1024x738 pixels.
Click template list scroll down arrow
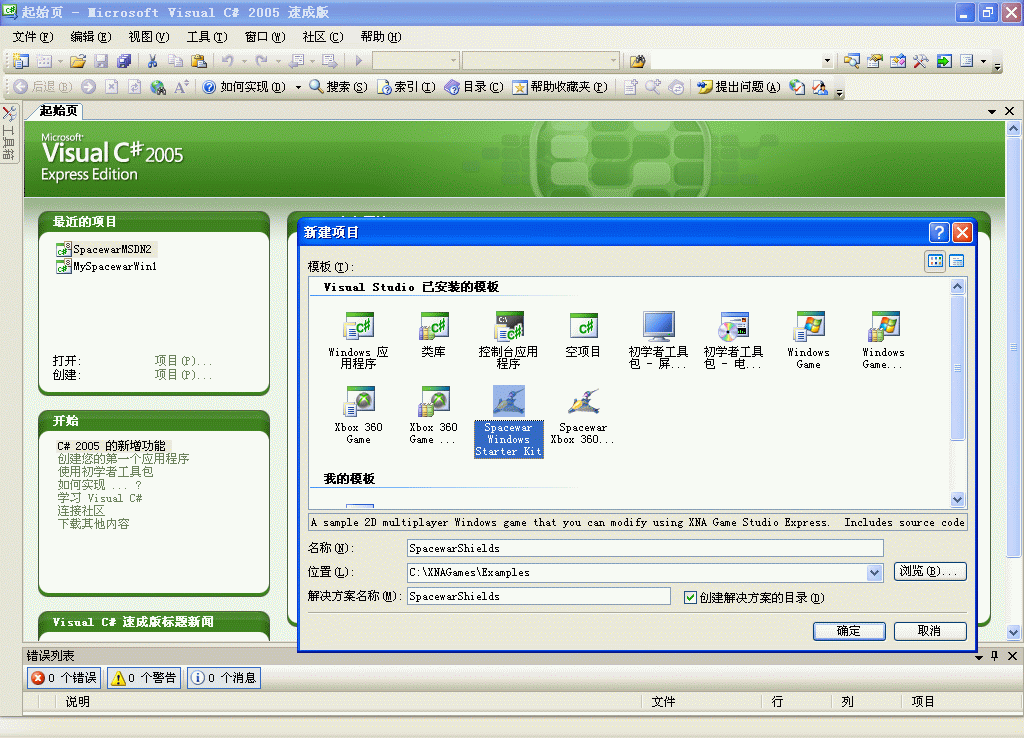point(957,500)
